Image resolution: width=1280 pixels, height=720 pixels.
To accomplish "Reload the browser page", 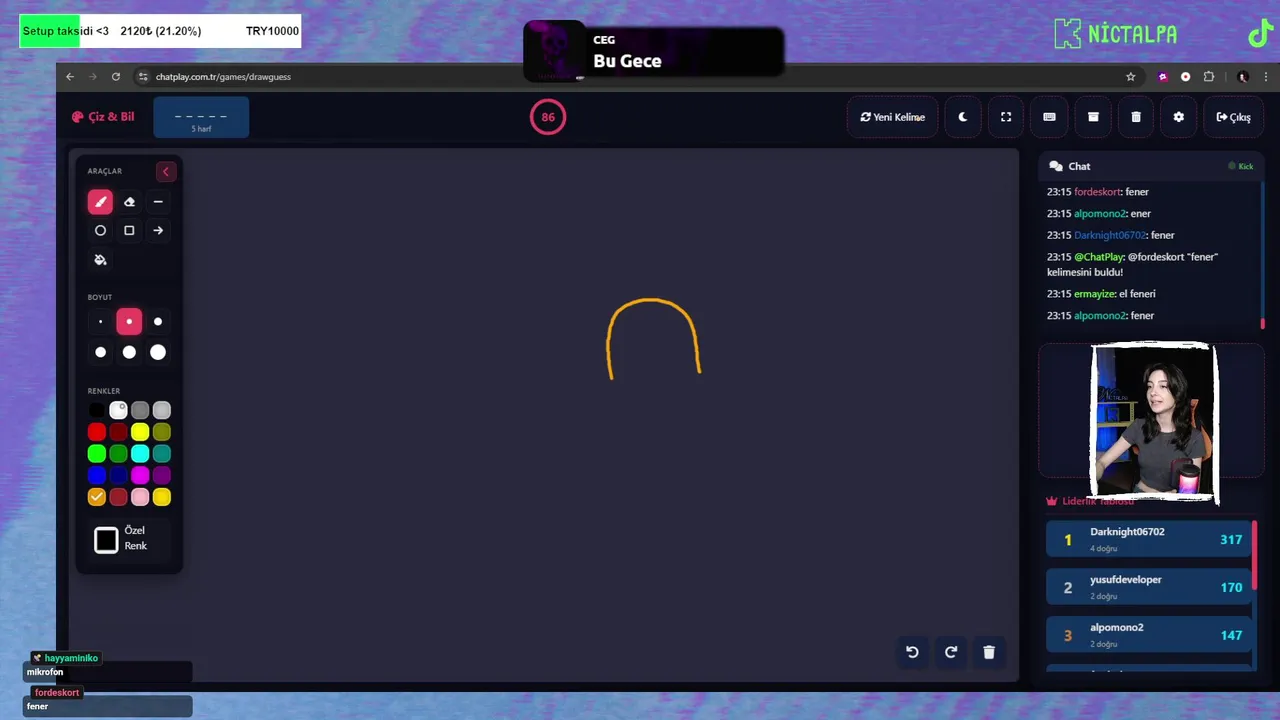I will pos(116,77).
